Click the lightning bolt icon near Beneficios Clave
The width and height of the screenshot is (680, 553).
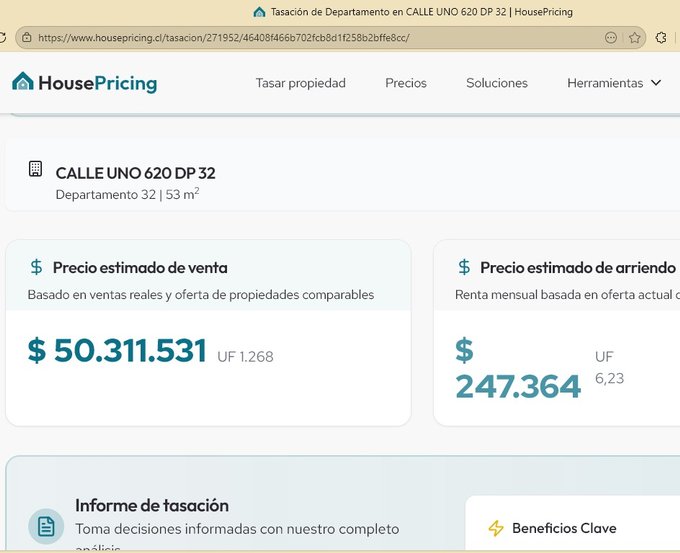[496, 528]
